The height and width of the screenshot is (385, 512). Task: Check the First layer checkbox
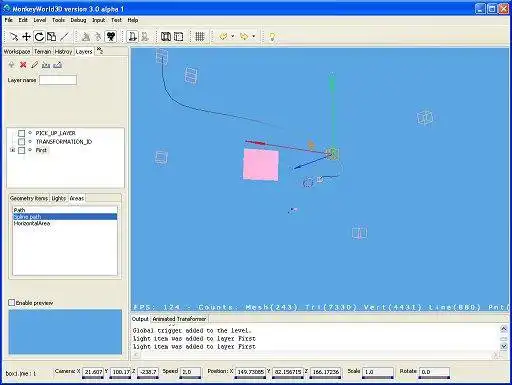(x=21, y=151)
